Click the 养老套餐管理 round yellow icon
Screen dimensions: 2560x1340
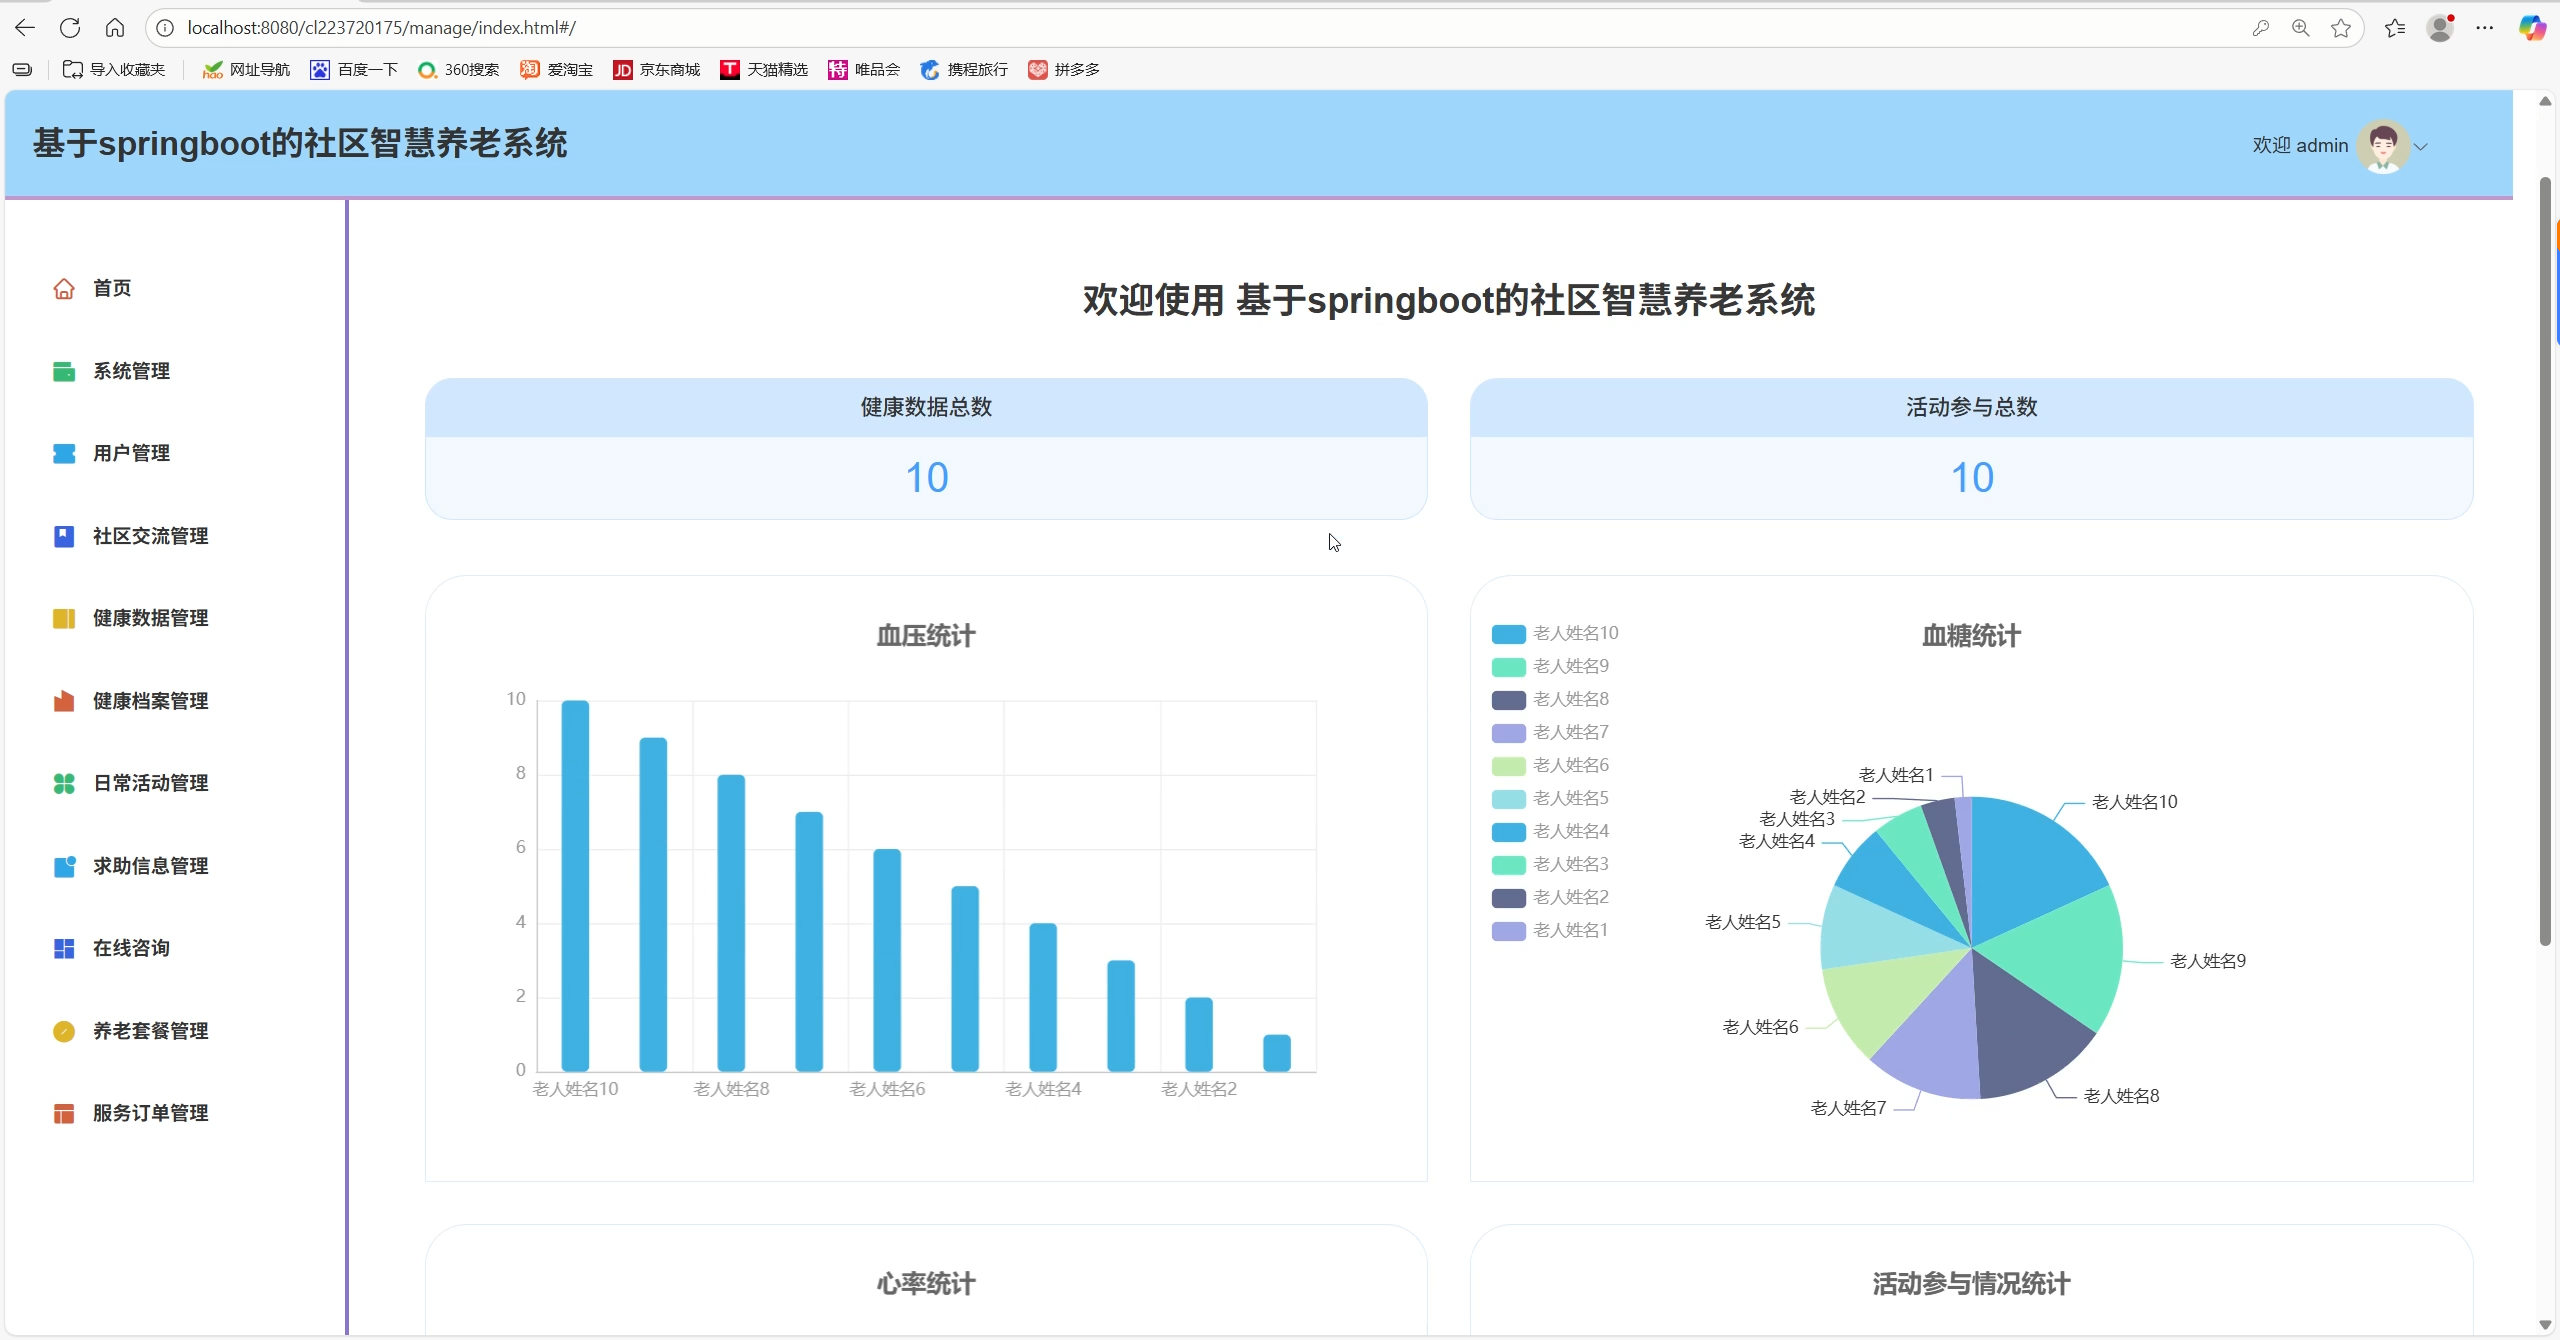click(x=64, y=1031)
